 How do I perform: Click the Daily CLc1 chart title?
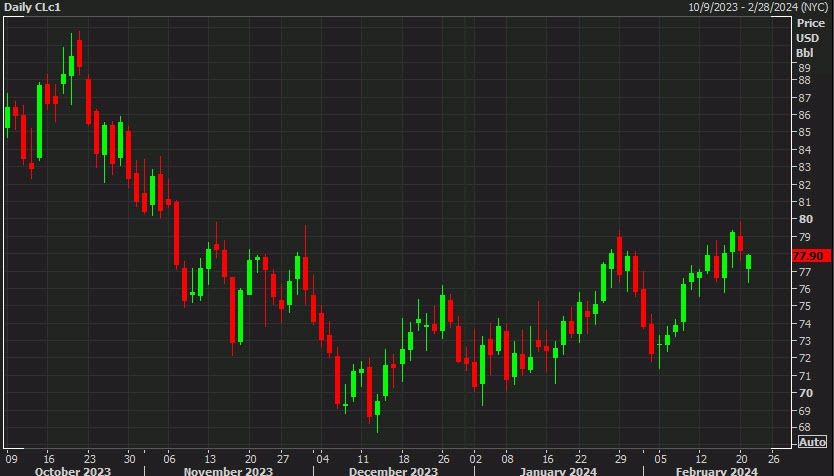point(32,7)
